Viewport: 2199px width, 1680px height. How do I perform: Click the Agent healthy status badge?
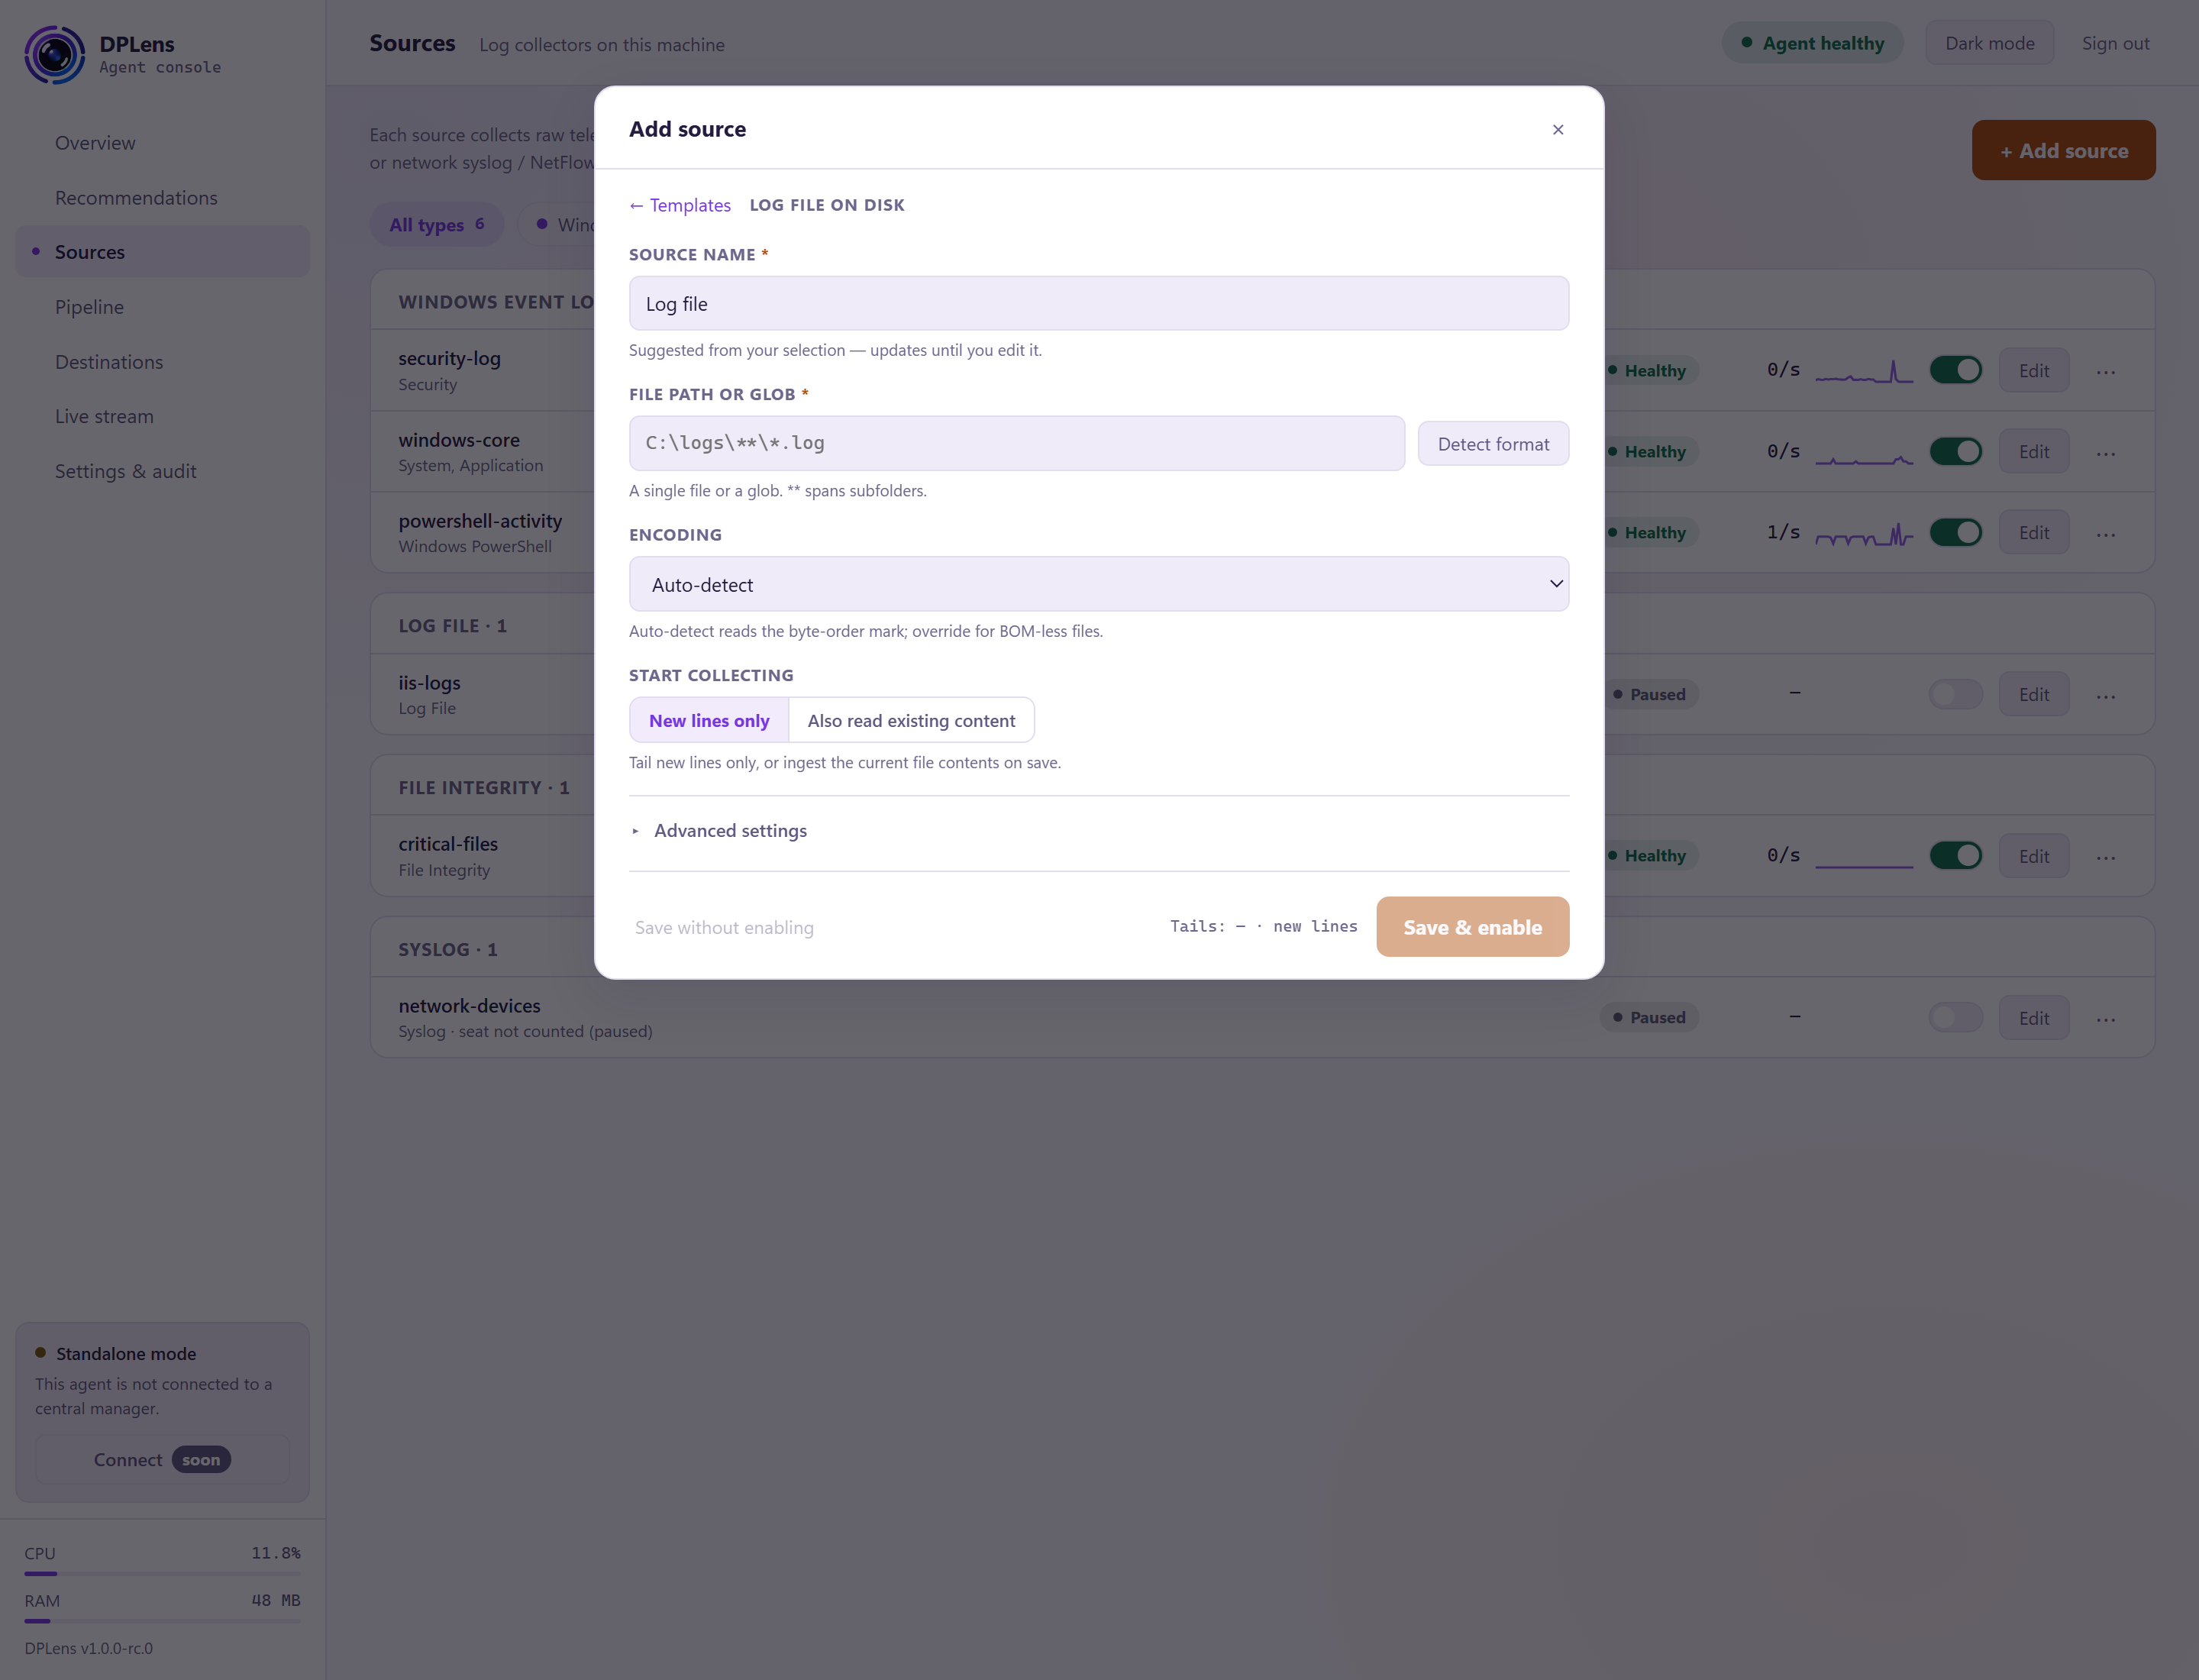[x=1812, y=43]
